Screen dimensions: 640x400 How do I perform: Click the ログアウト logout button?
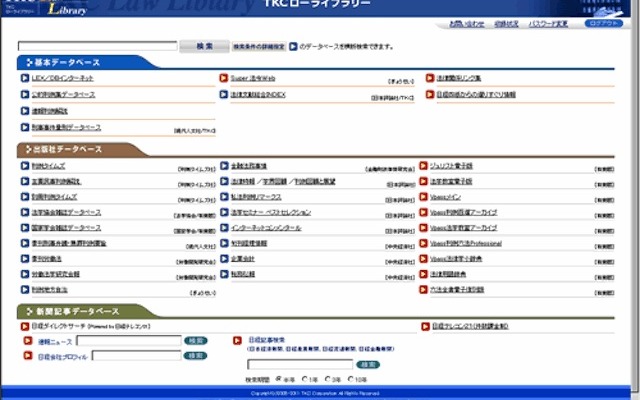[x=604, y=24]
